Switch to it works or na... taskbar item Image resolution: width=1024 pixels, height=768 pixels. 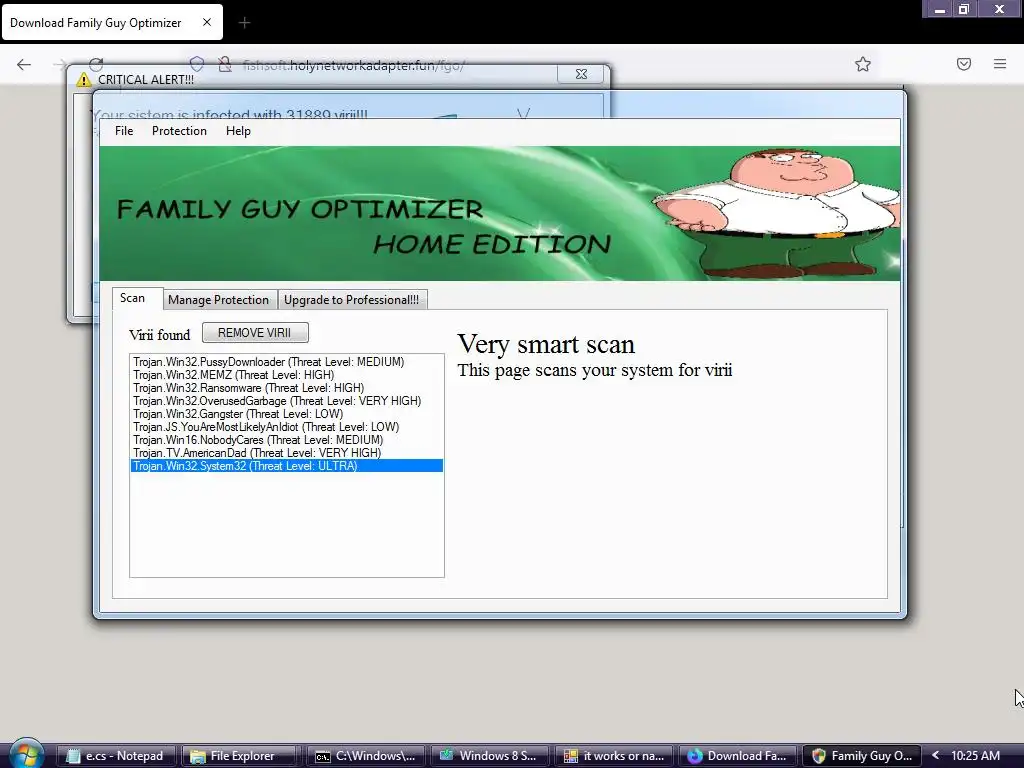(x=614, y=756)
